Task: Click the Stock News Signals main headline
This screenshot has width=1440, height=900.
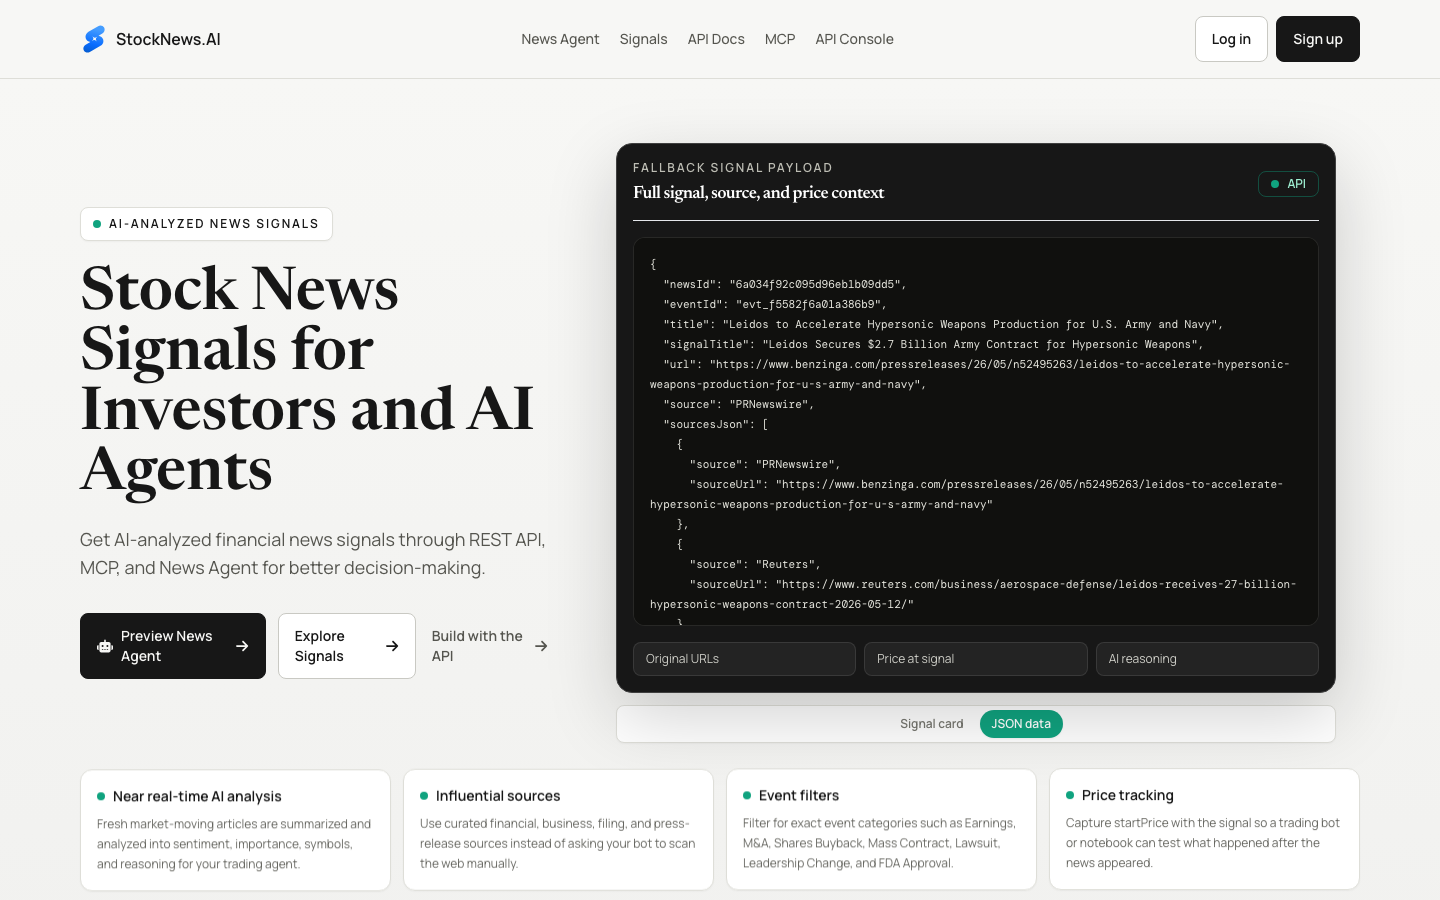Action: (x=307, y=378)
